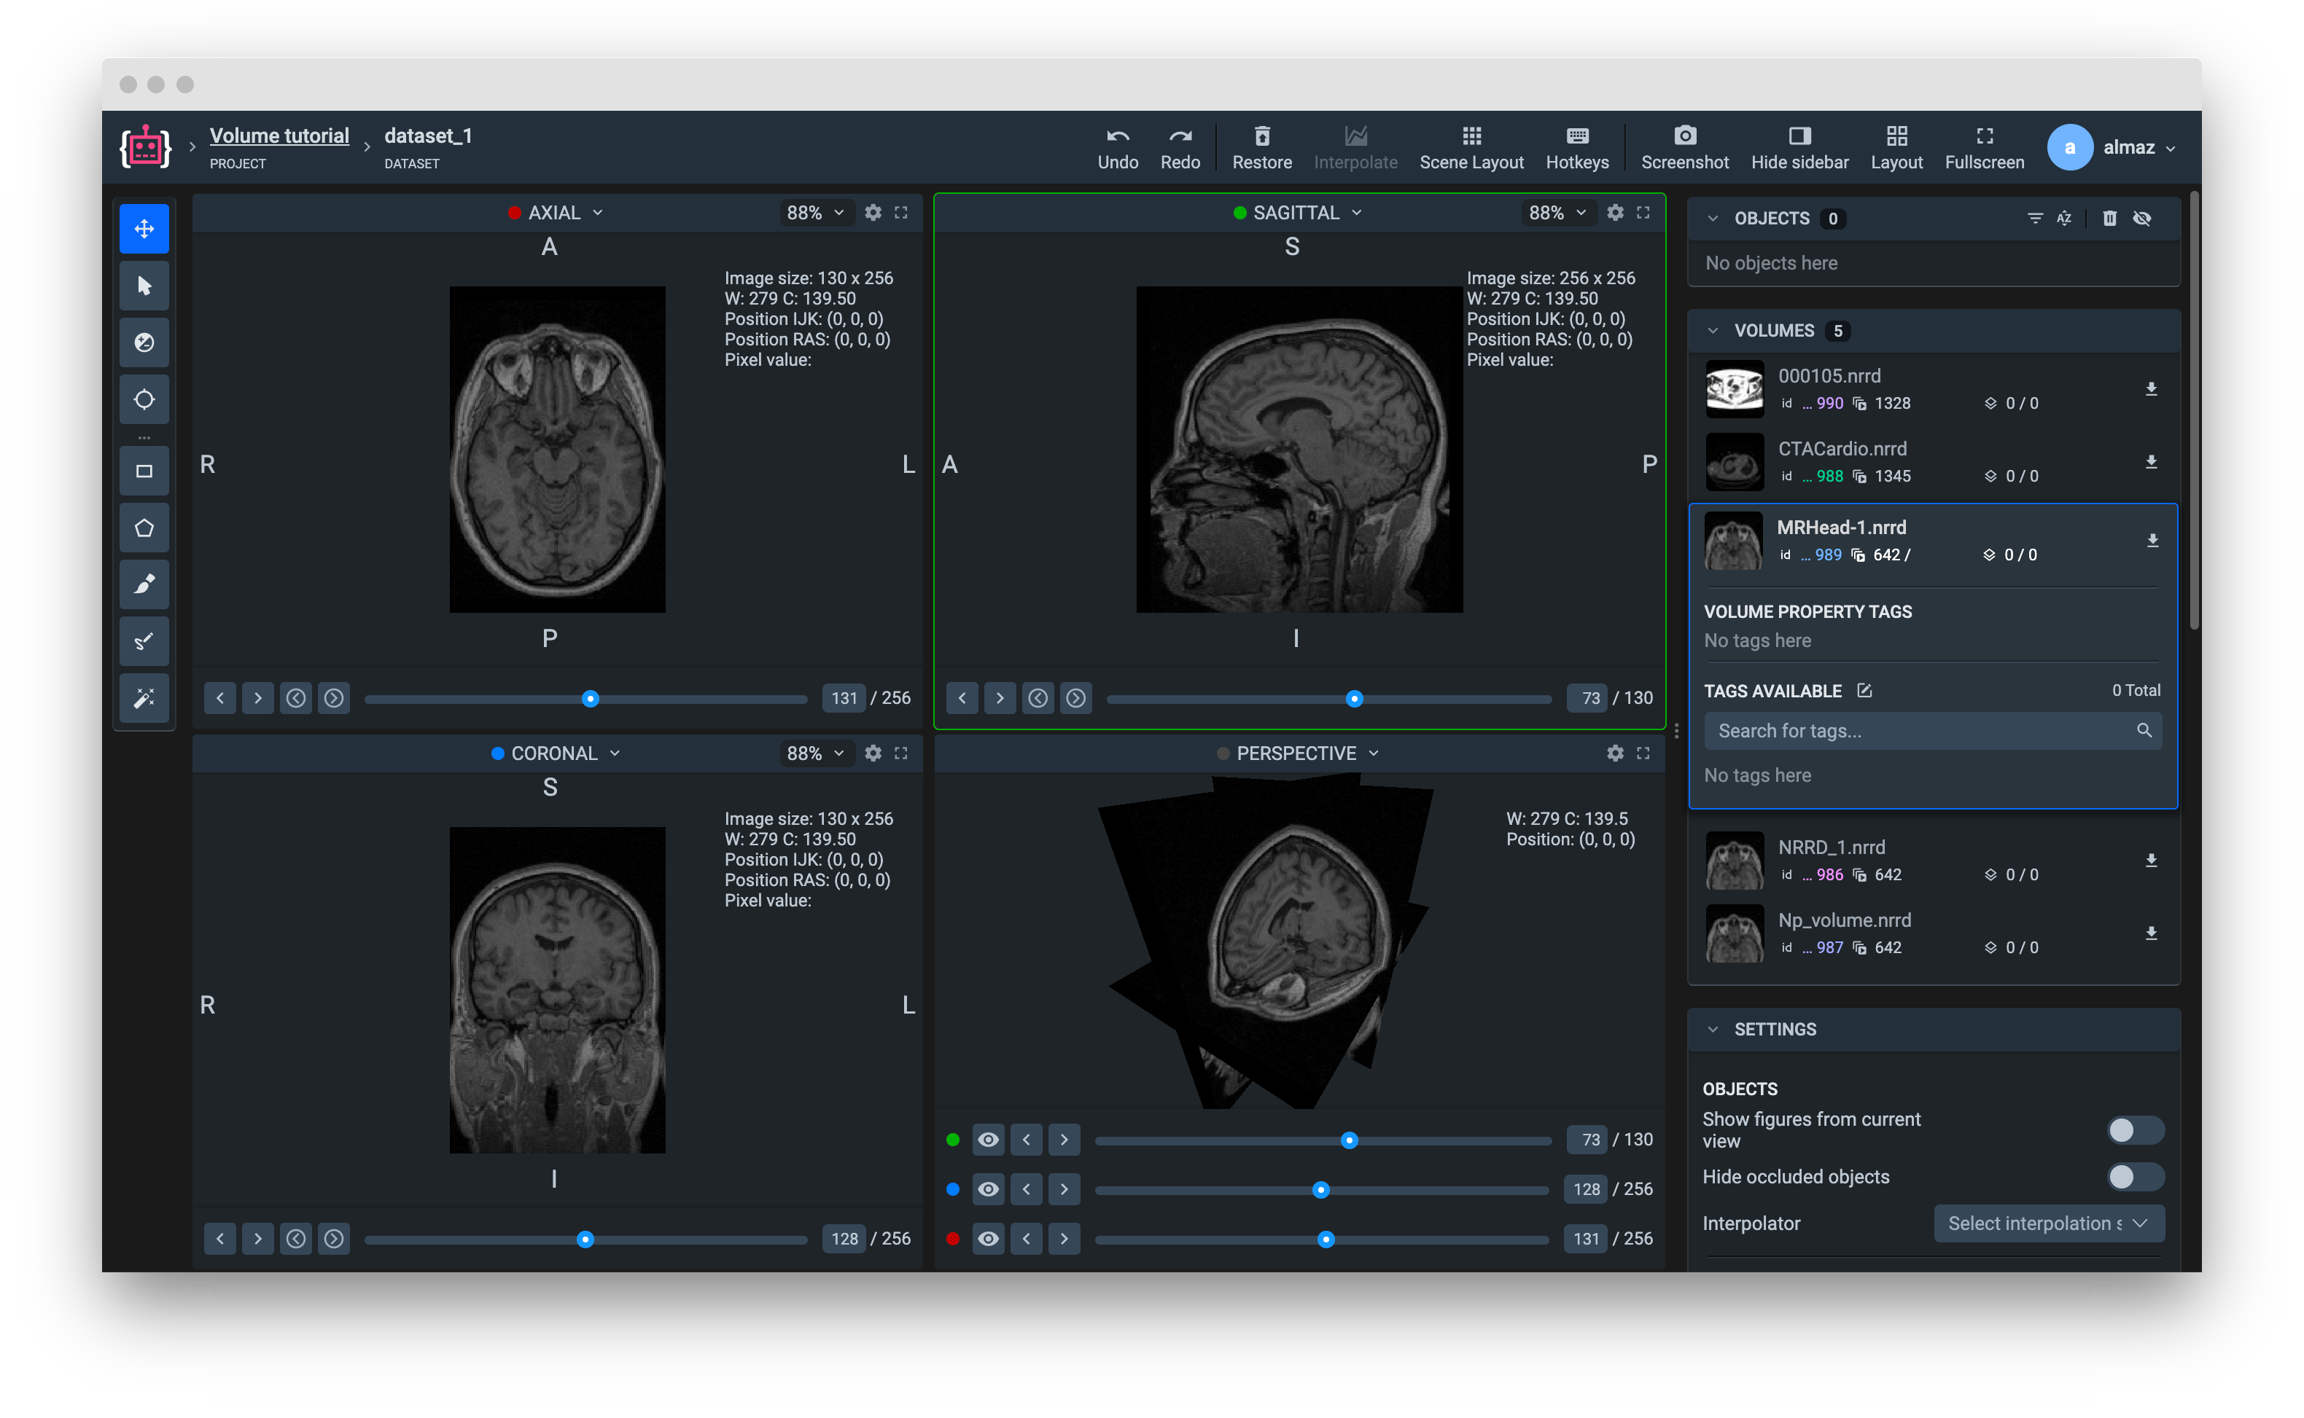Open the Interpolator selection dropdown

point(2048,1223)
